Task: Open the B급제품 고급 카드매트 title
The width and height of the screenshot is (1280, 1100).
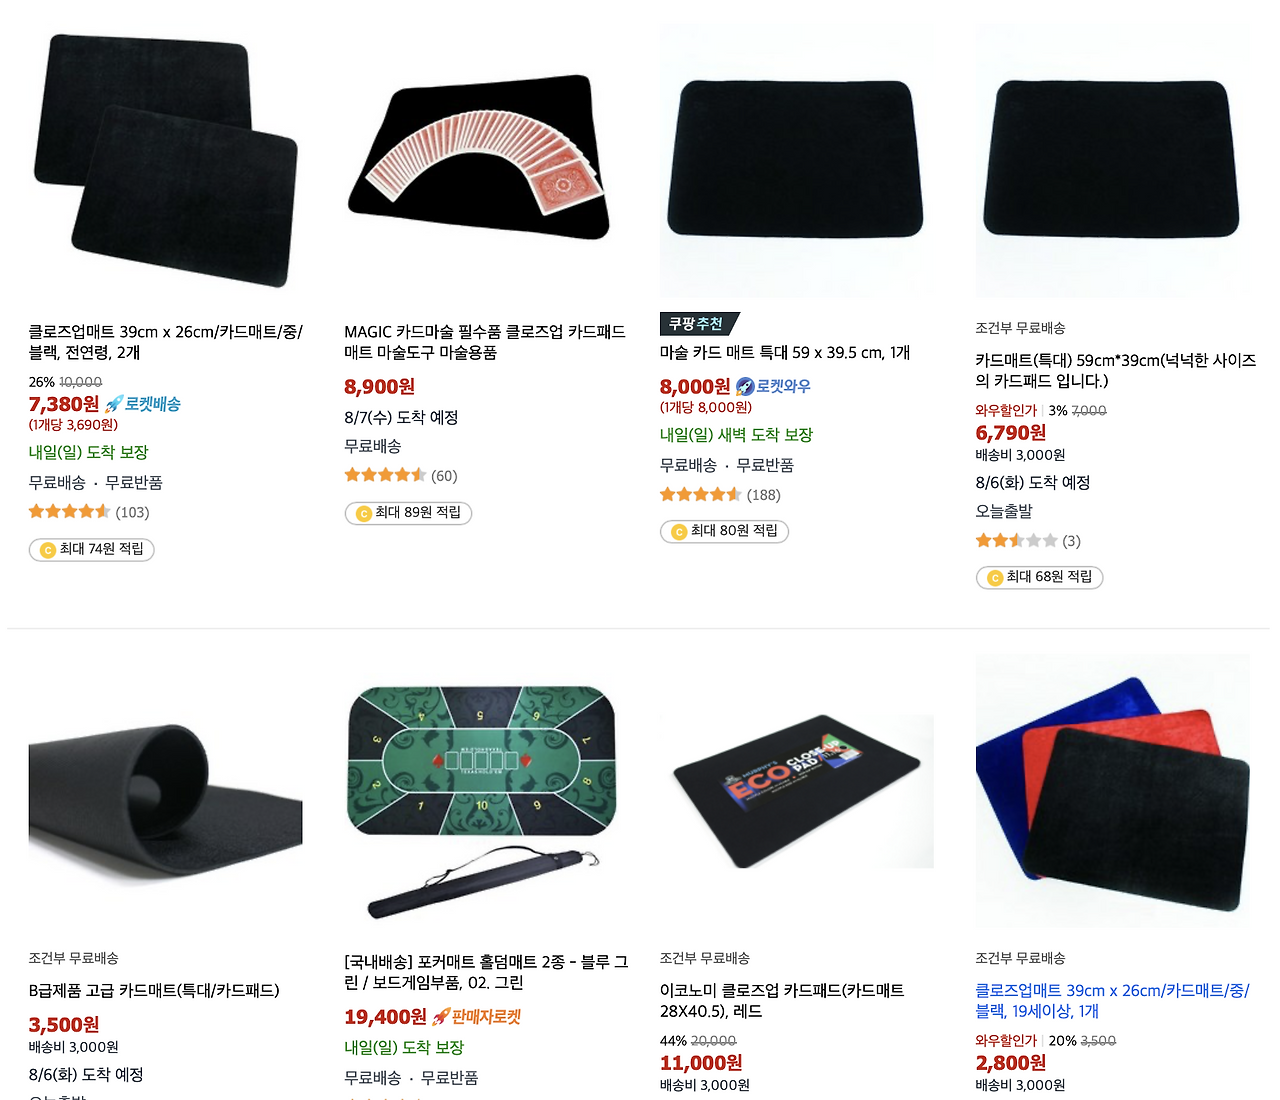Action: tap(154, 991)
